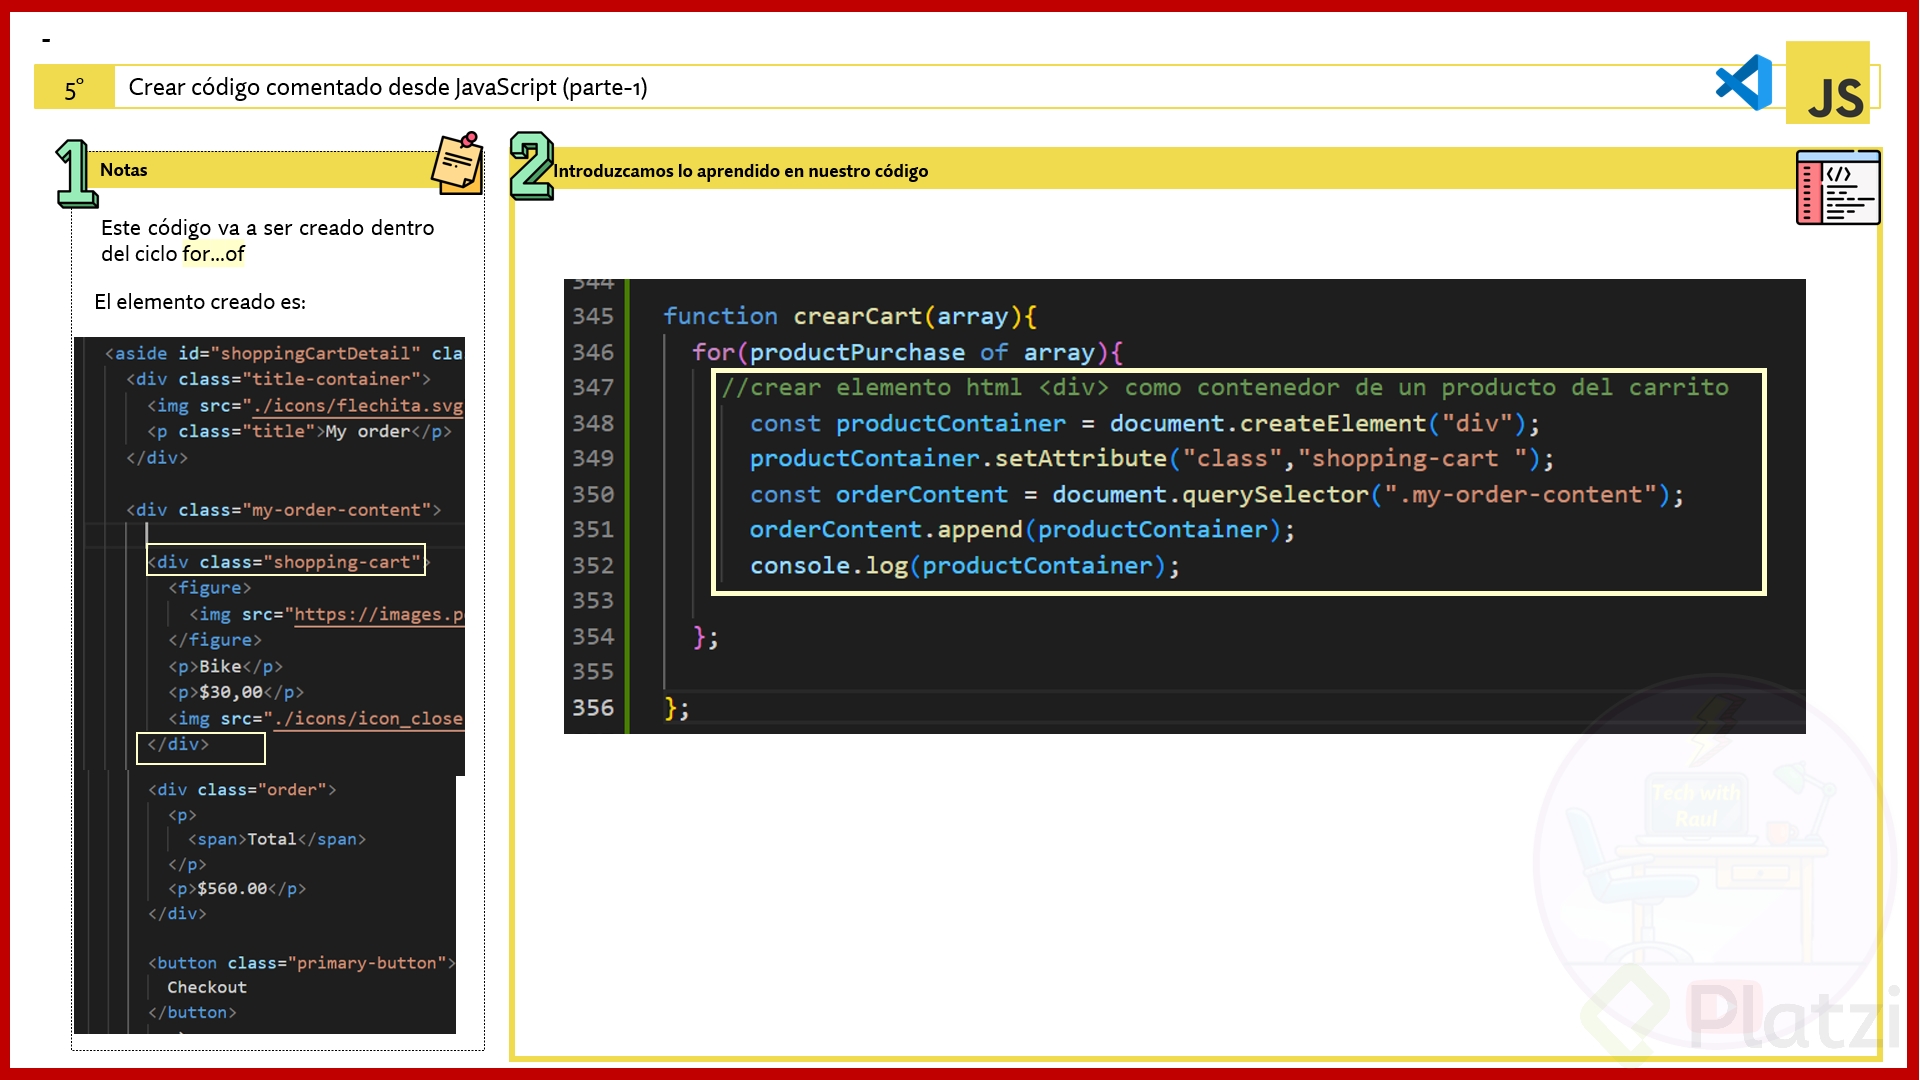The image size is (1920, 1080).
Task: Click 'function crearCart(array){' code line
Action: pyautogui.click(x=850, y=316)
